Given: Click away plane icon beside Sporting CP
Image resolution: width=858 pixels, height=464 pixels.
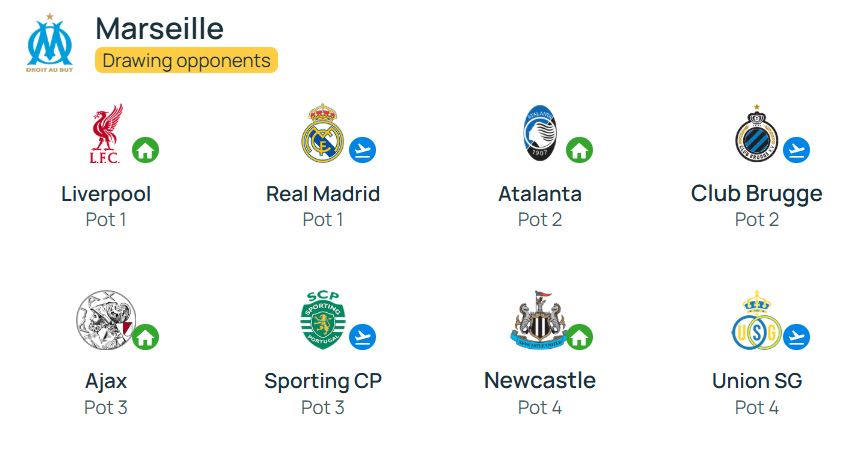Looking at the screenshot, I should (362, 337).
